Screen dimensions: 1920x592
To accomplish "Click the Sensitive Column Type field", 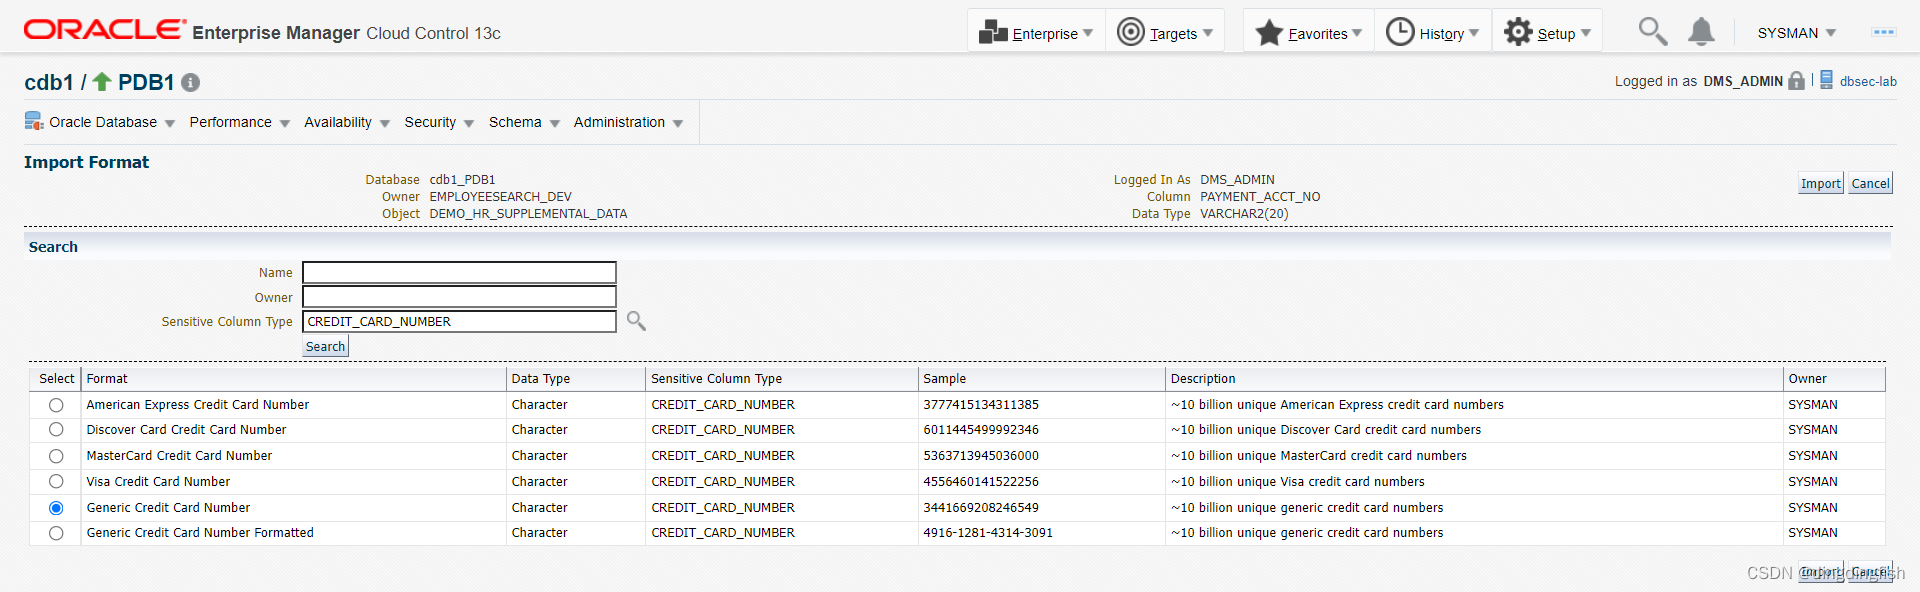I will click(459, 321).
